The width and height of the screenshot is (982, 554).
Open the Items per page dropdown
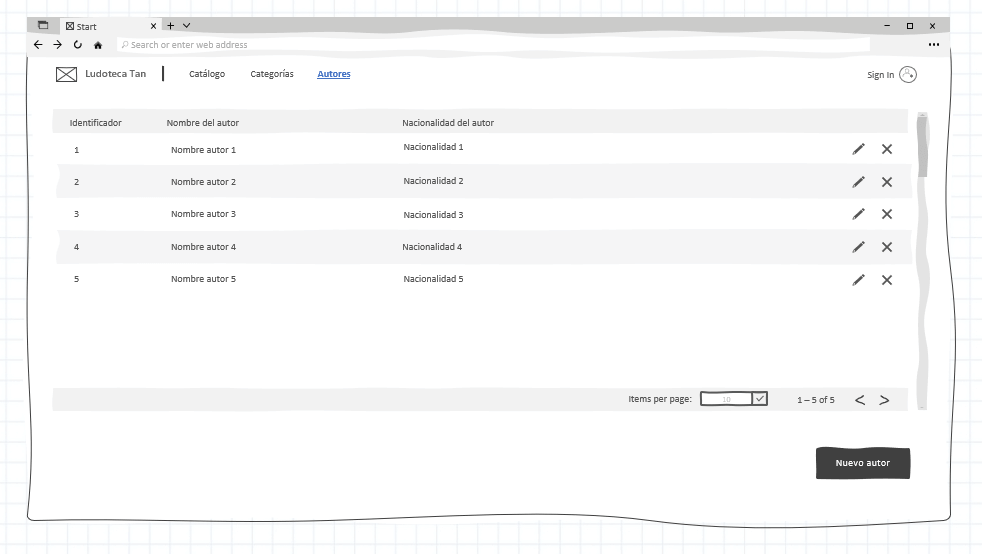pyautogui.click(x=733, y=399)
